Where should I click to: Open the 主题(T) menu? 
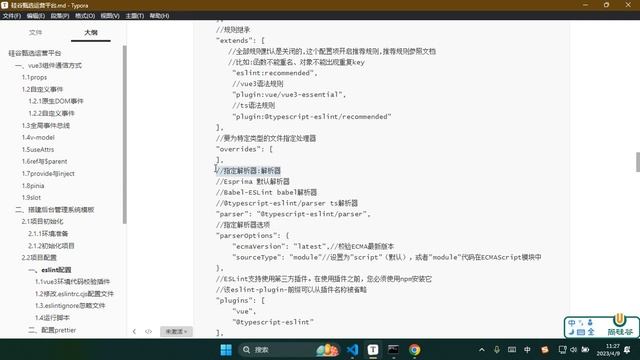pos(134,16)
